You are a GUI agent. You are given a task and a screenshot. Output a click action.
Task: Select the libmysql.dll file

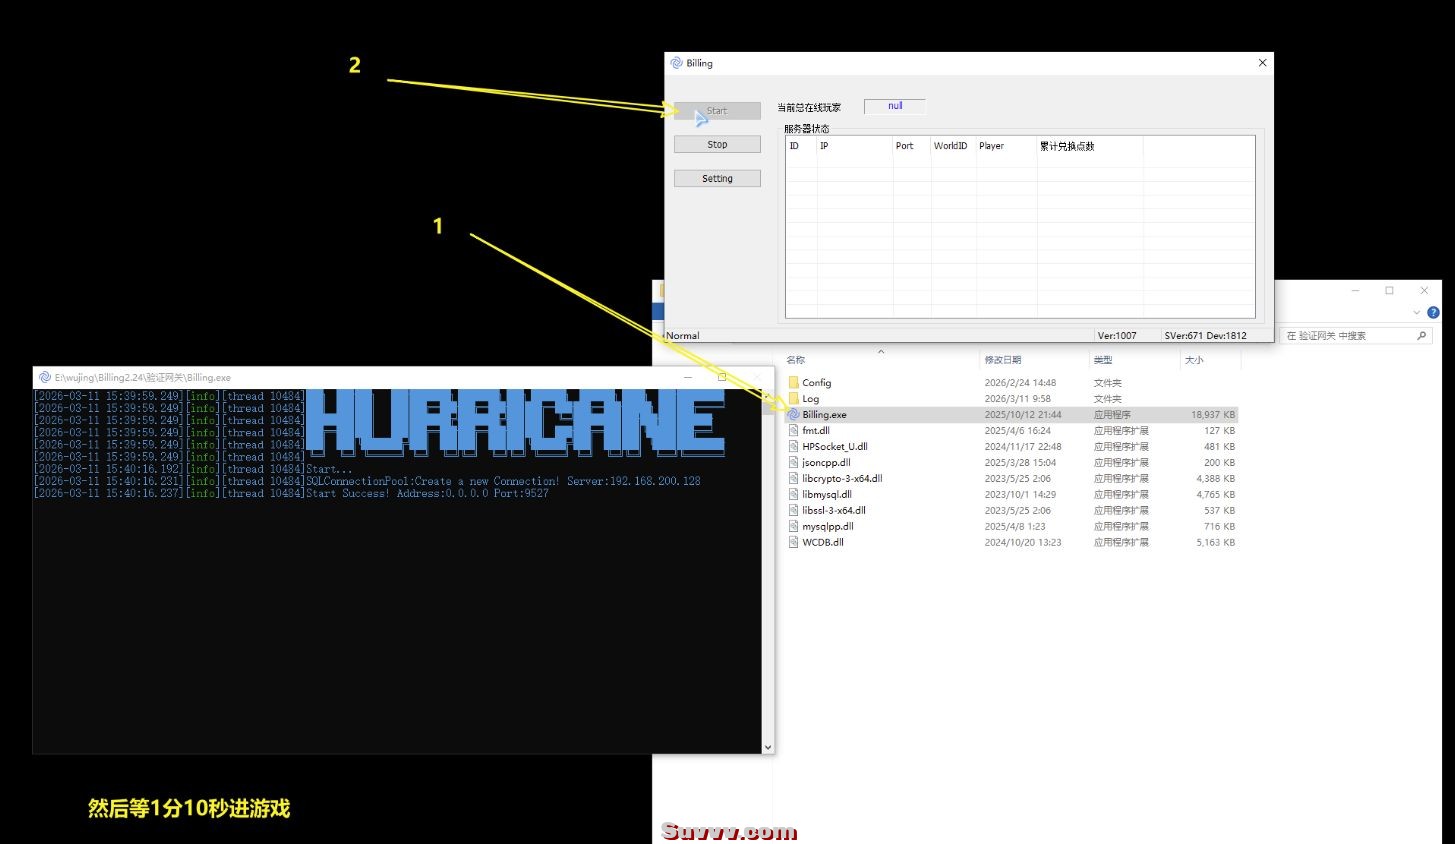(x=827, y=495)
